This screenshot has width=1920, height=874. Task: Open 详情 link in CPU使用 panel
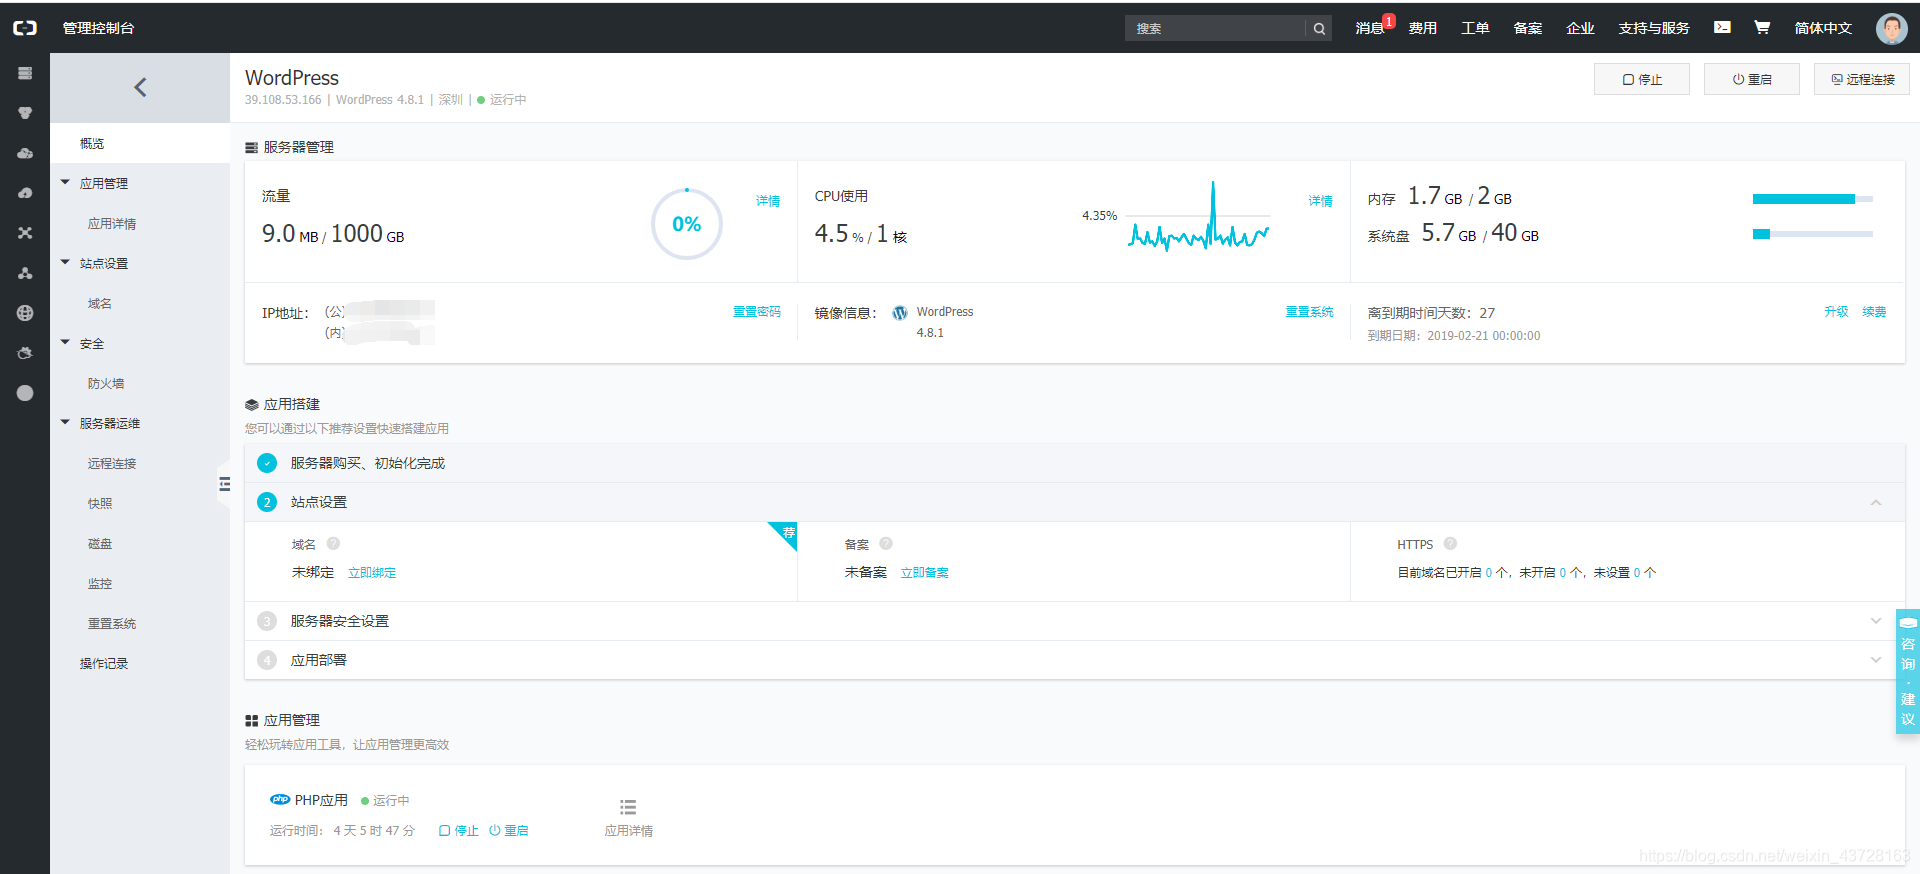pyautogui.click(x=1320, y=201)
